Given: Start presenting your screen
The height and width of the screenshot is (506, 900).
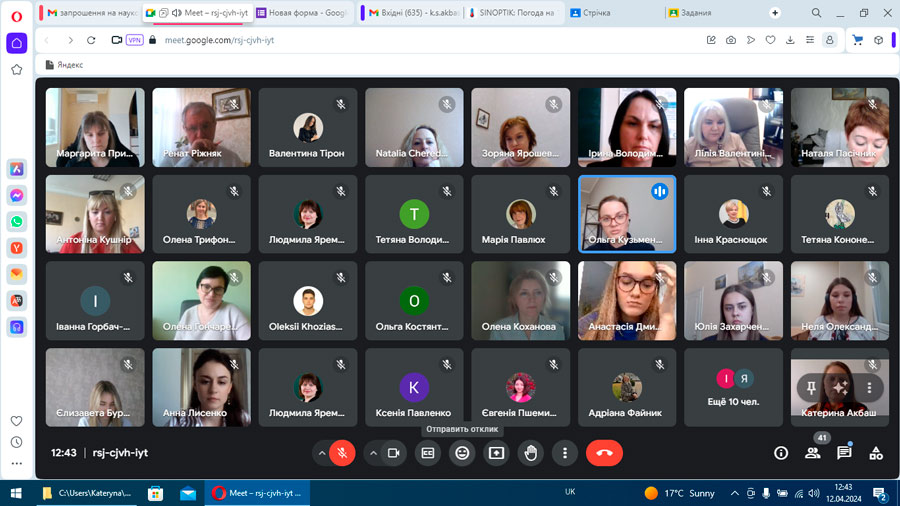Looking at the screenshot, I should (496, 453).
